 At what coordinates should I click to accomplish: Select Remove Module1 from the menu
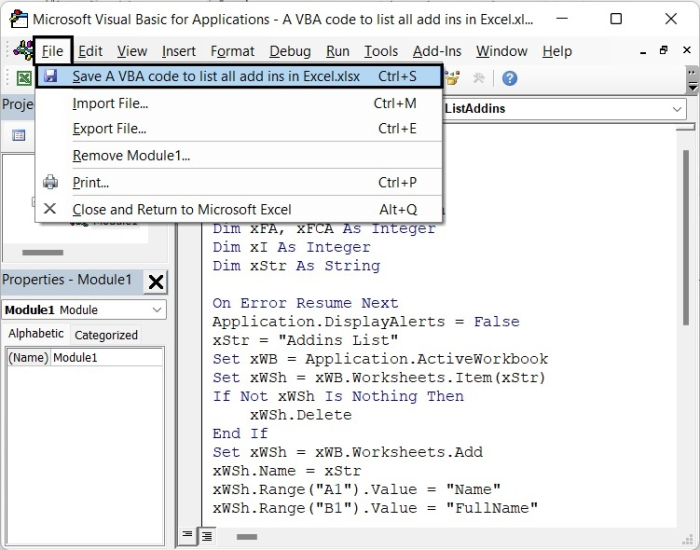point(131,156)
